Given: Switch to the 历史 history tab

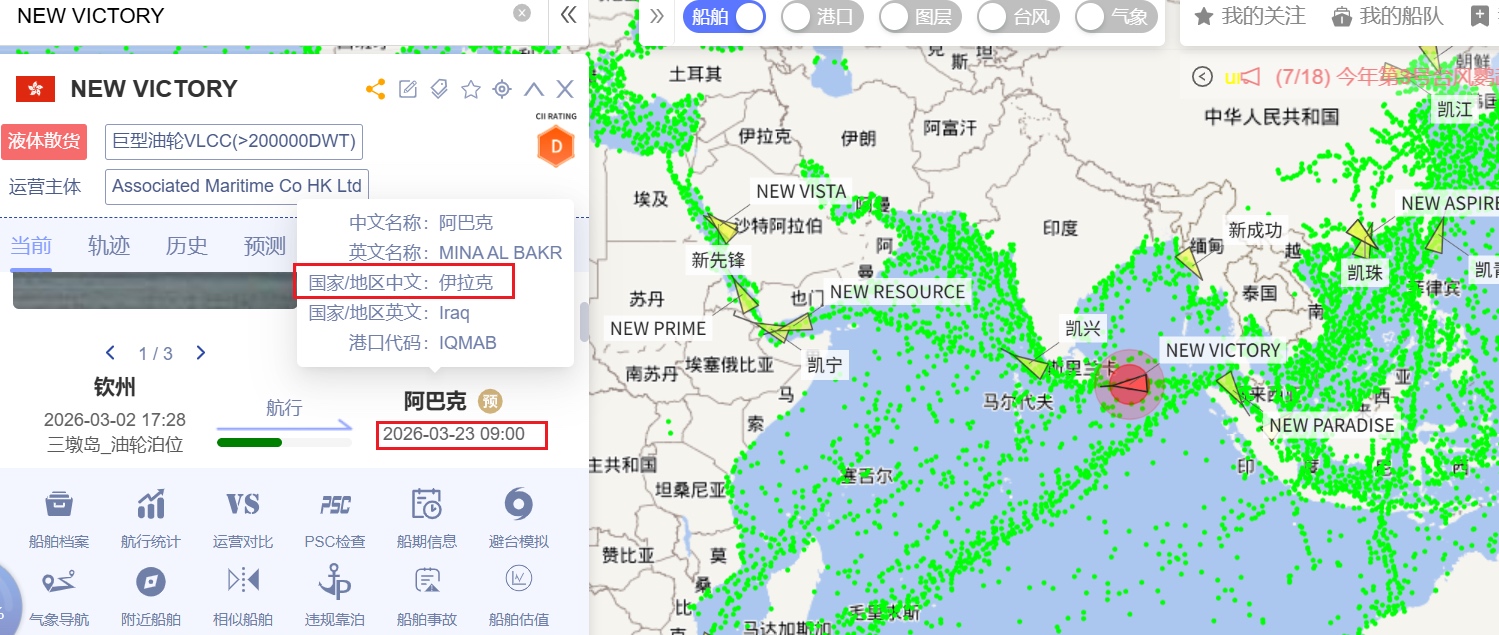Looking at the screenshot, I should (187, 246).
